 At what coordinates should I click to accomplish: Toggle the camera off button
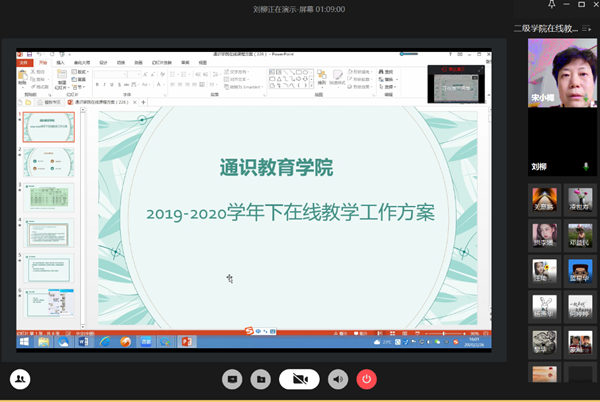(x=299, y=379)
